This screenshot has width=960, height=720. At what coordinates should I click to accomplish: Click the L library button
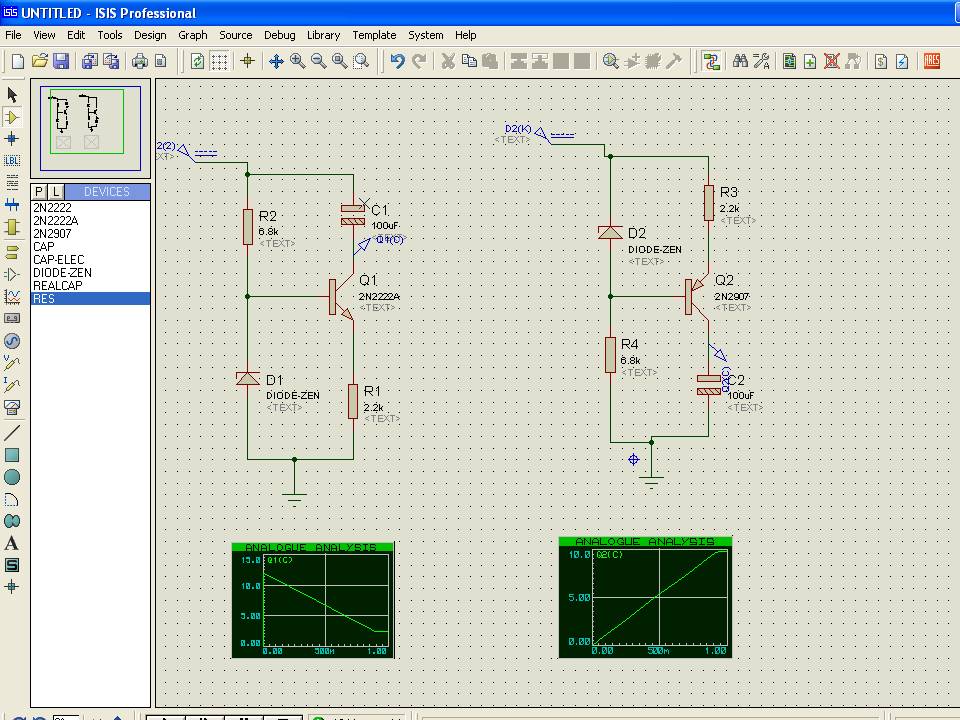click(55, 191)
